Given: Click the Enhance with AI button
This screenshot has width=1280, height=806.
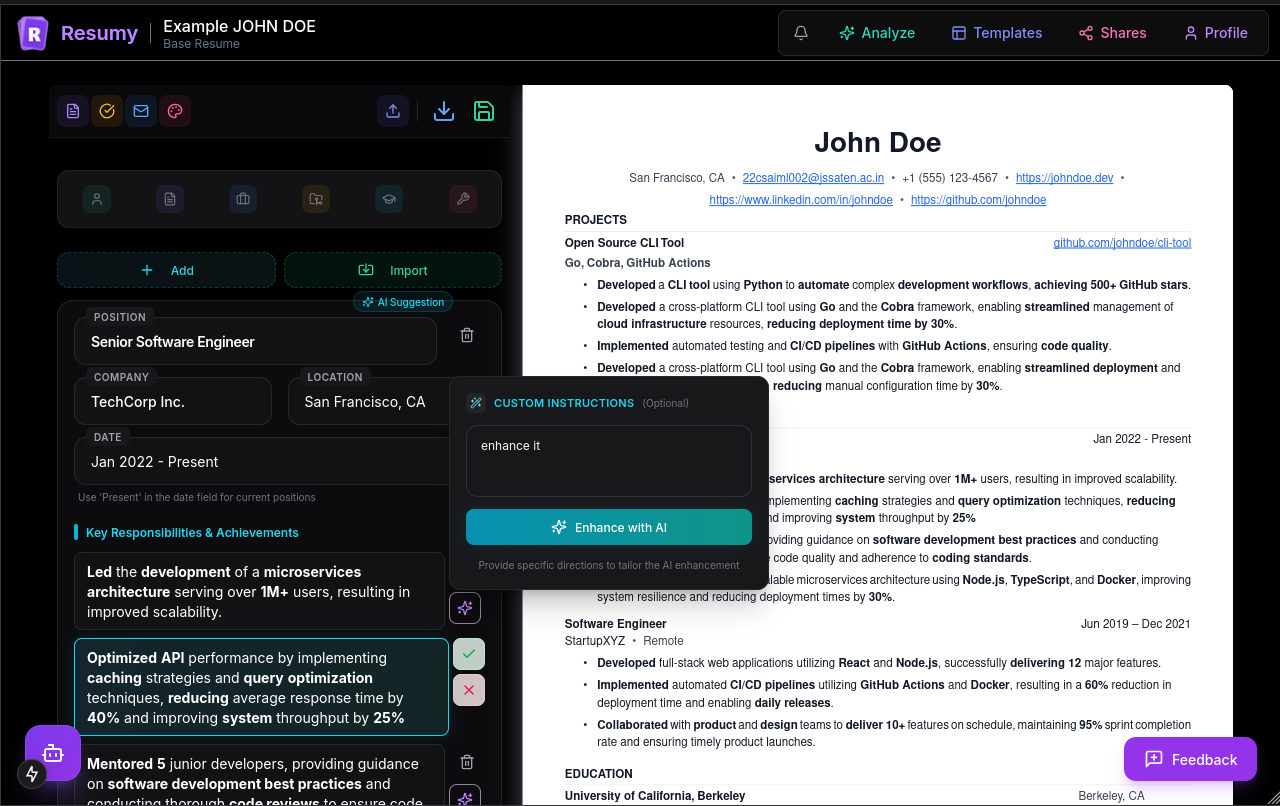Looking at the screenshot, I should tap(608, 527).
